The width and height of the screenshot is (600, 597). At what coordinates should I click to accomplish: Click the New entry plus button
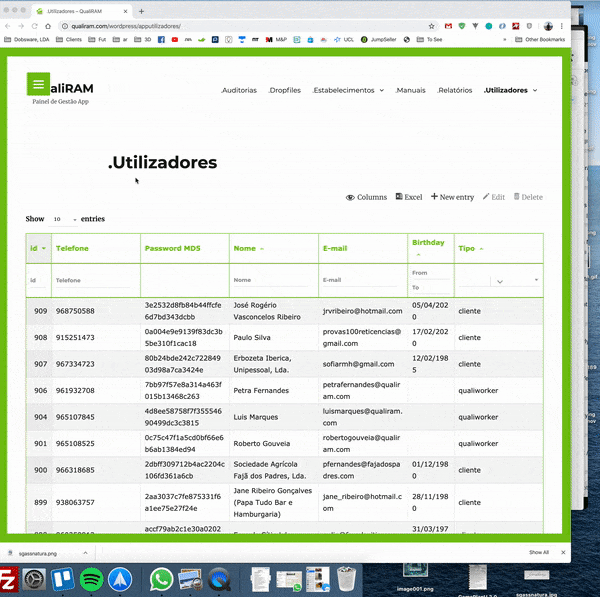pos(452,197)
